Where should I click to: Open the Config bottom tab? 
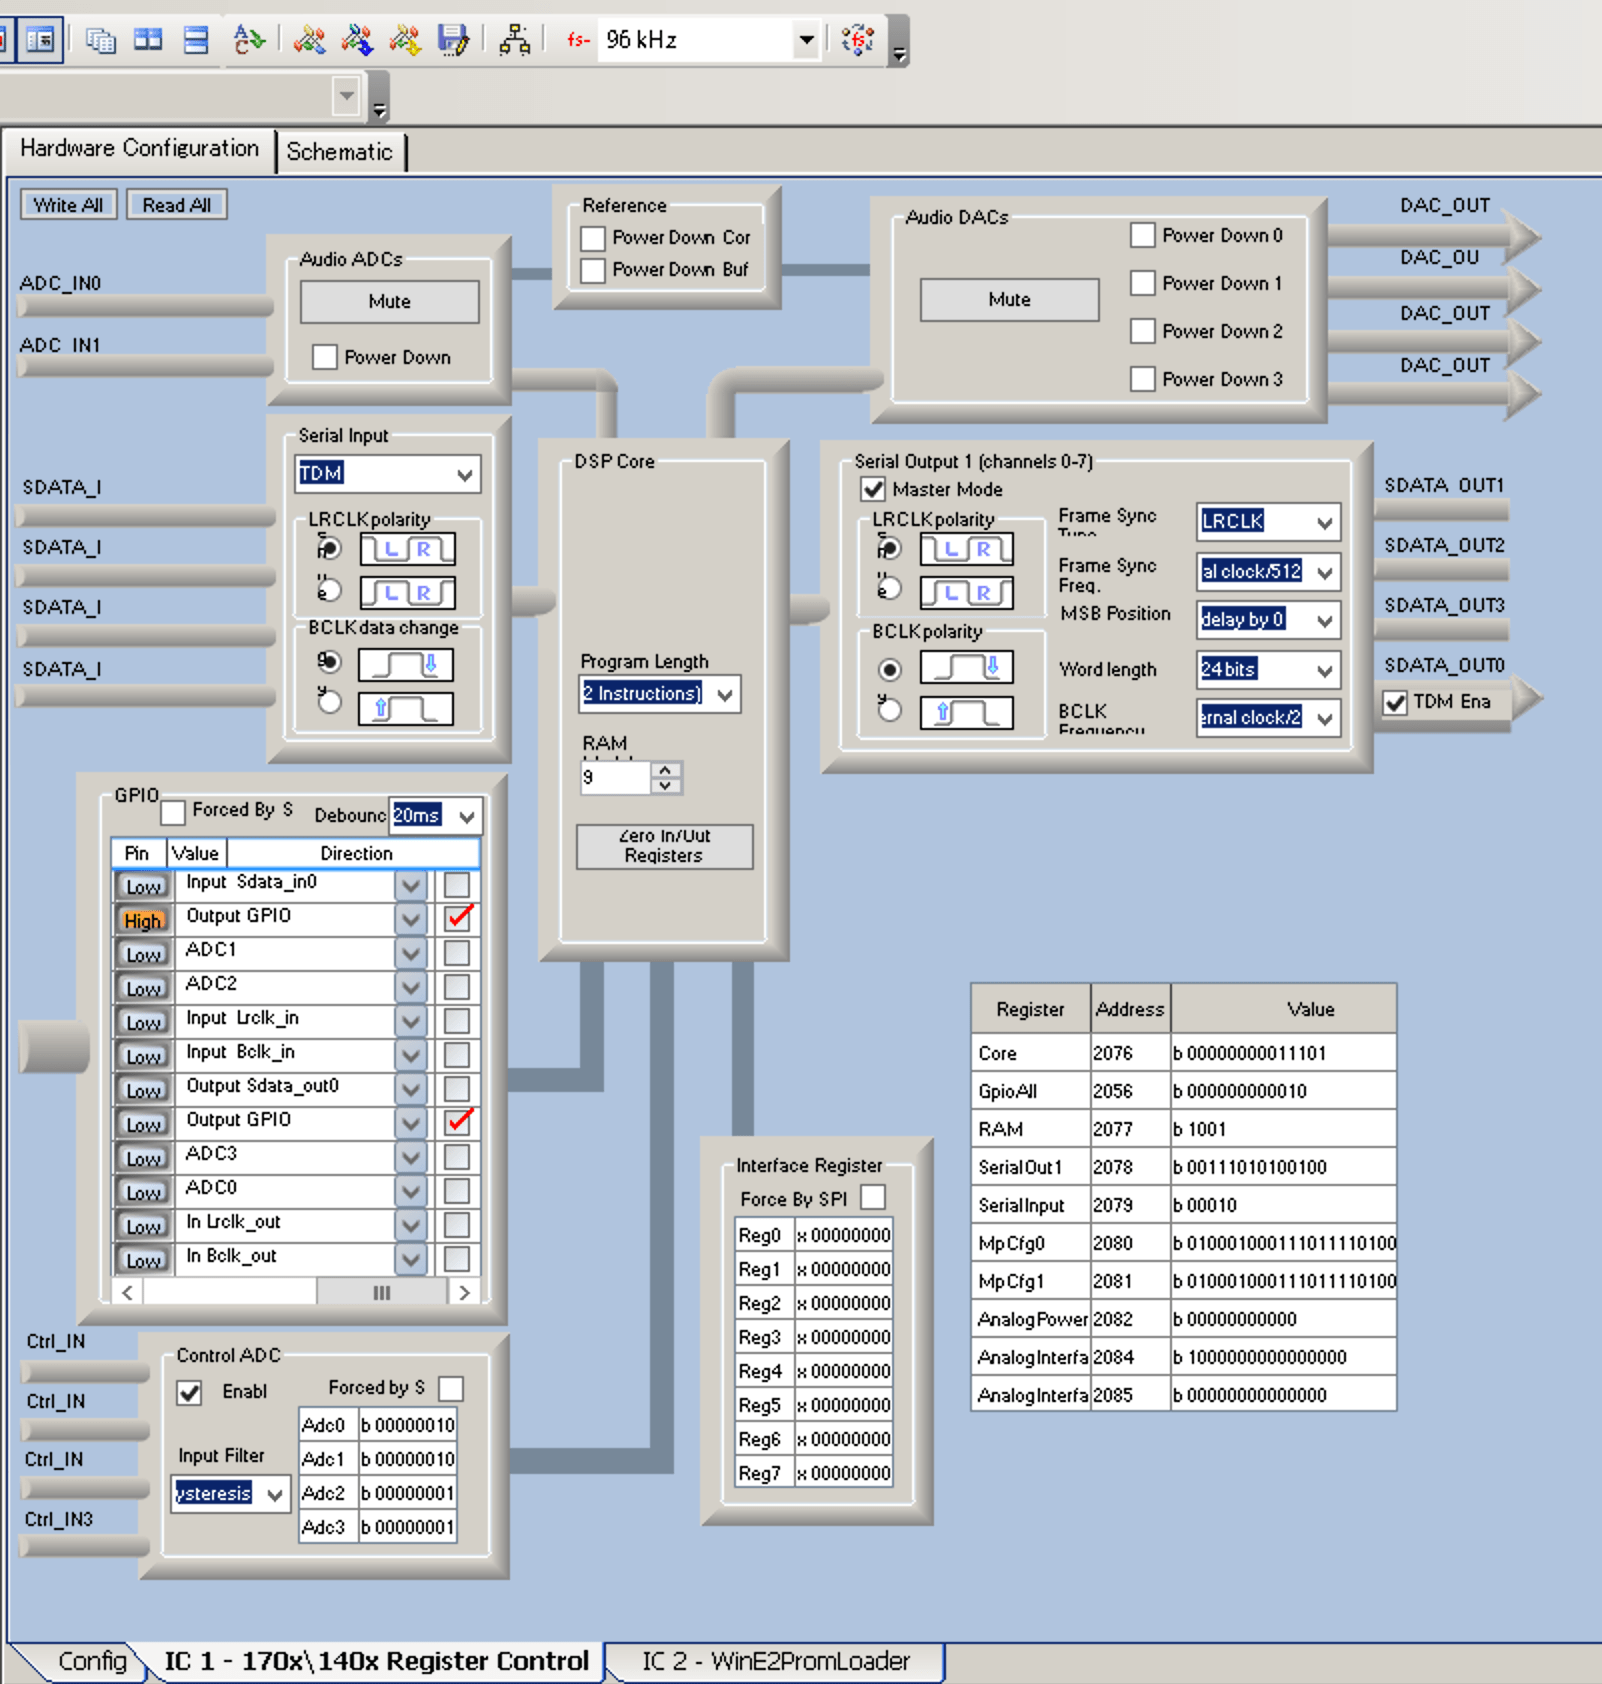tap(91, 1661)
